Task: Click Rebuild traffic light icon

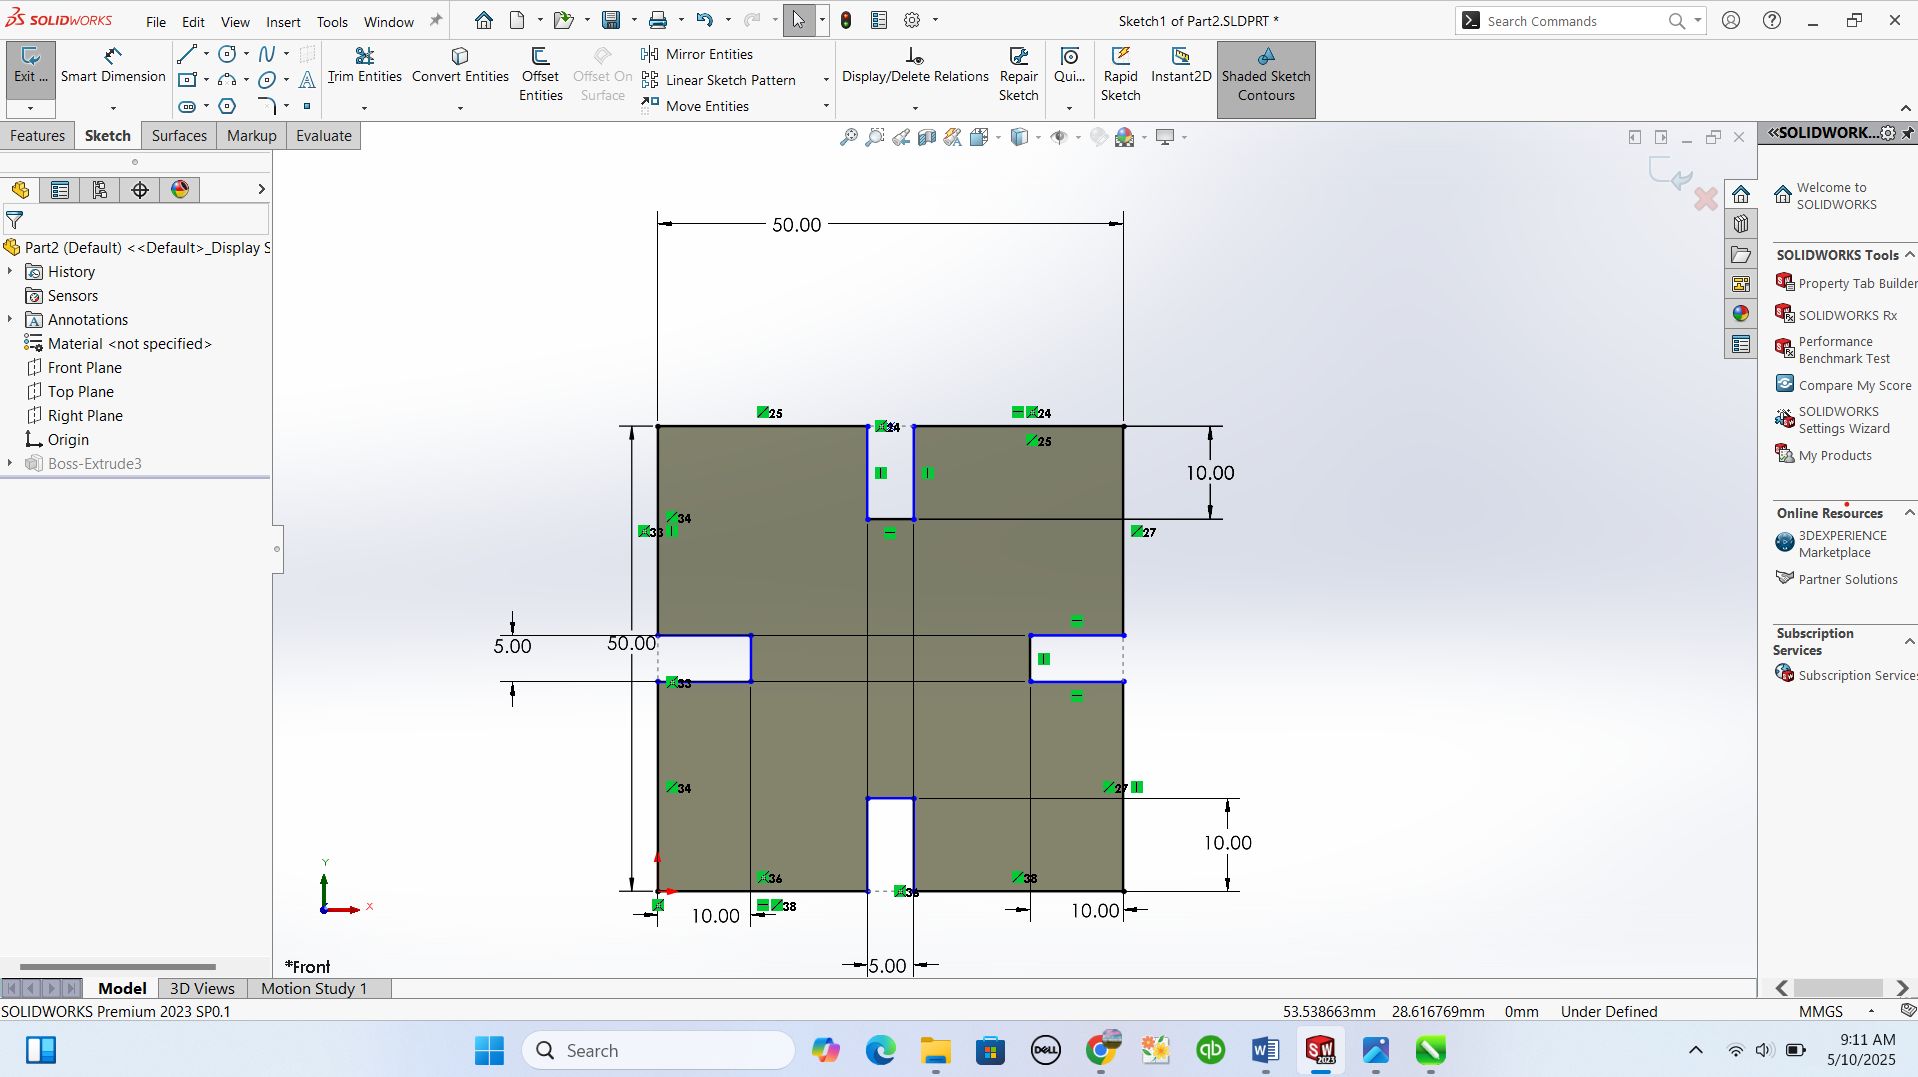Action: click(846, 20)
